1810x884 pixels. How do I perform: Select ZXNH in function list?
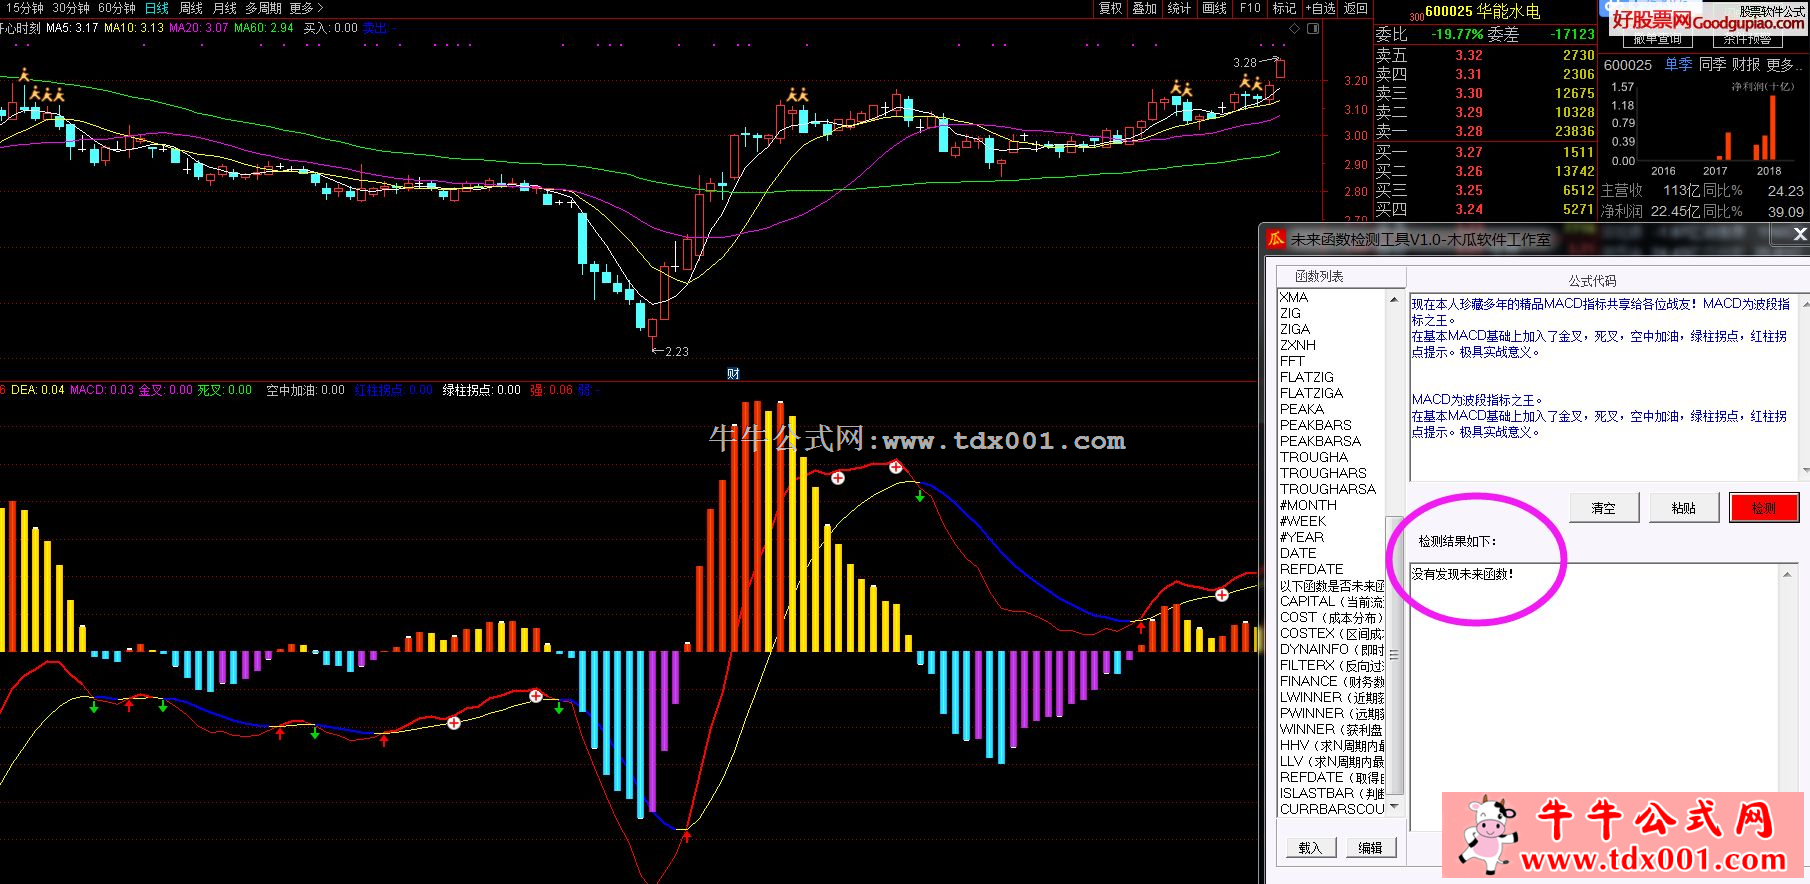[1298, 345]
